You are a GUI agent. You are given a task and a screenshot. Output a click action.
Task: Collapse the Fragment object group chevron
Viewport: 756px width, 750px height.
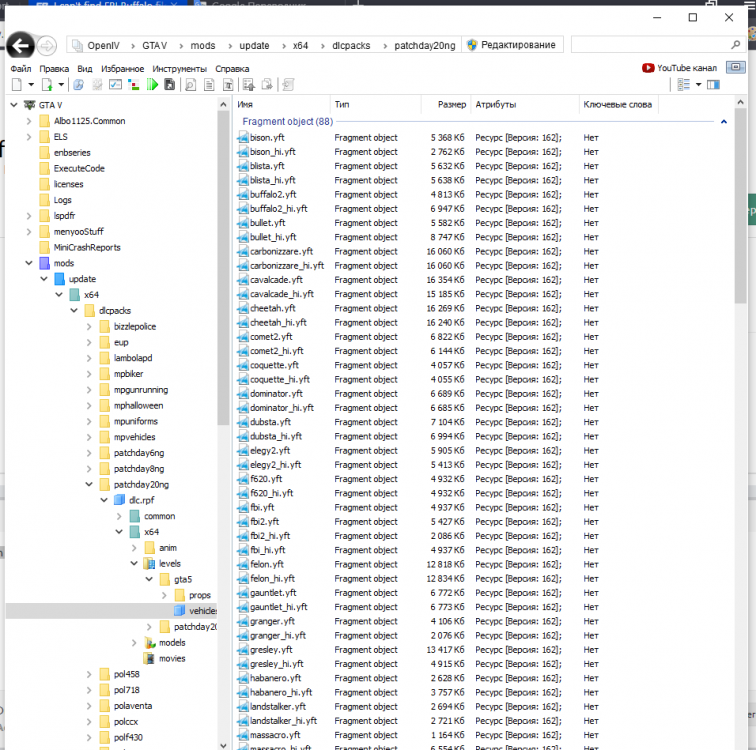(724, 122)
